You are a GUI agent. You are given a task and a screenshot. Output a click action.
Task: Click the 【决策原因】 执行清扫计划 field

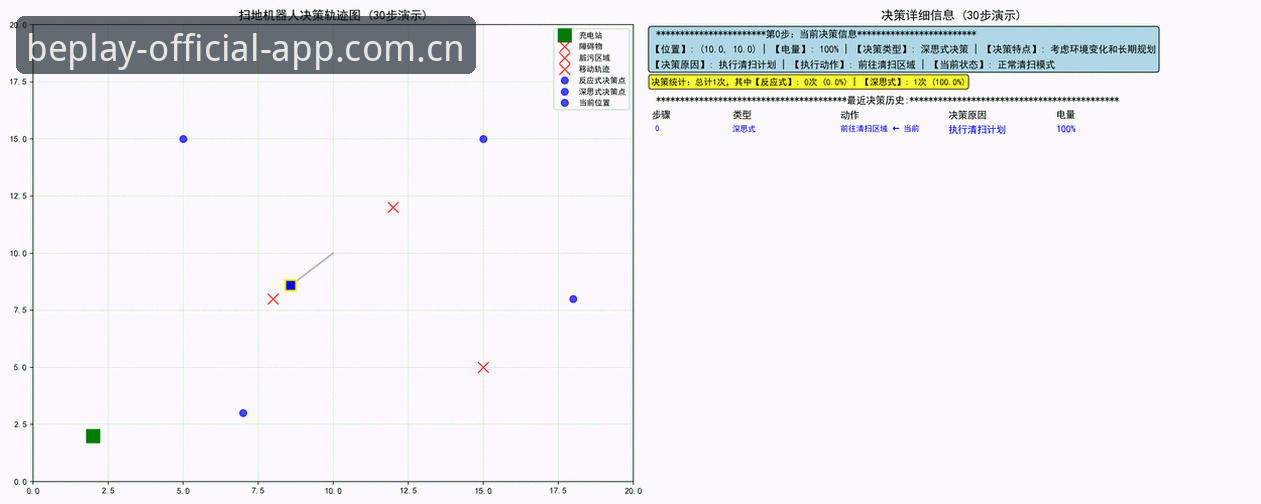[x=714, y=64]
